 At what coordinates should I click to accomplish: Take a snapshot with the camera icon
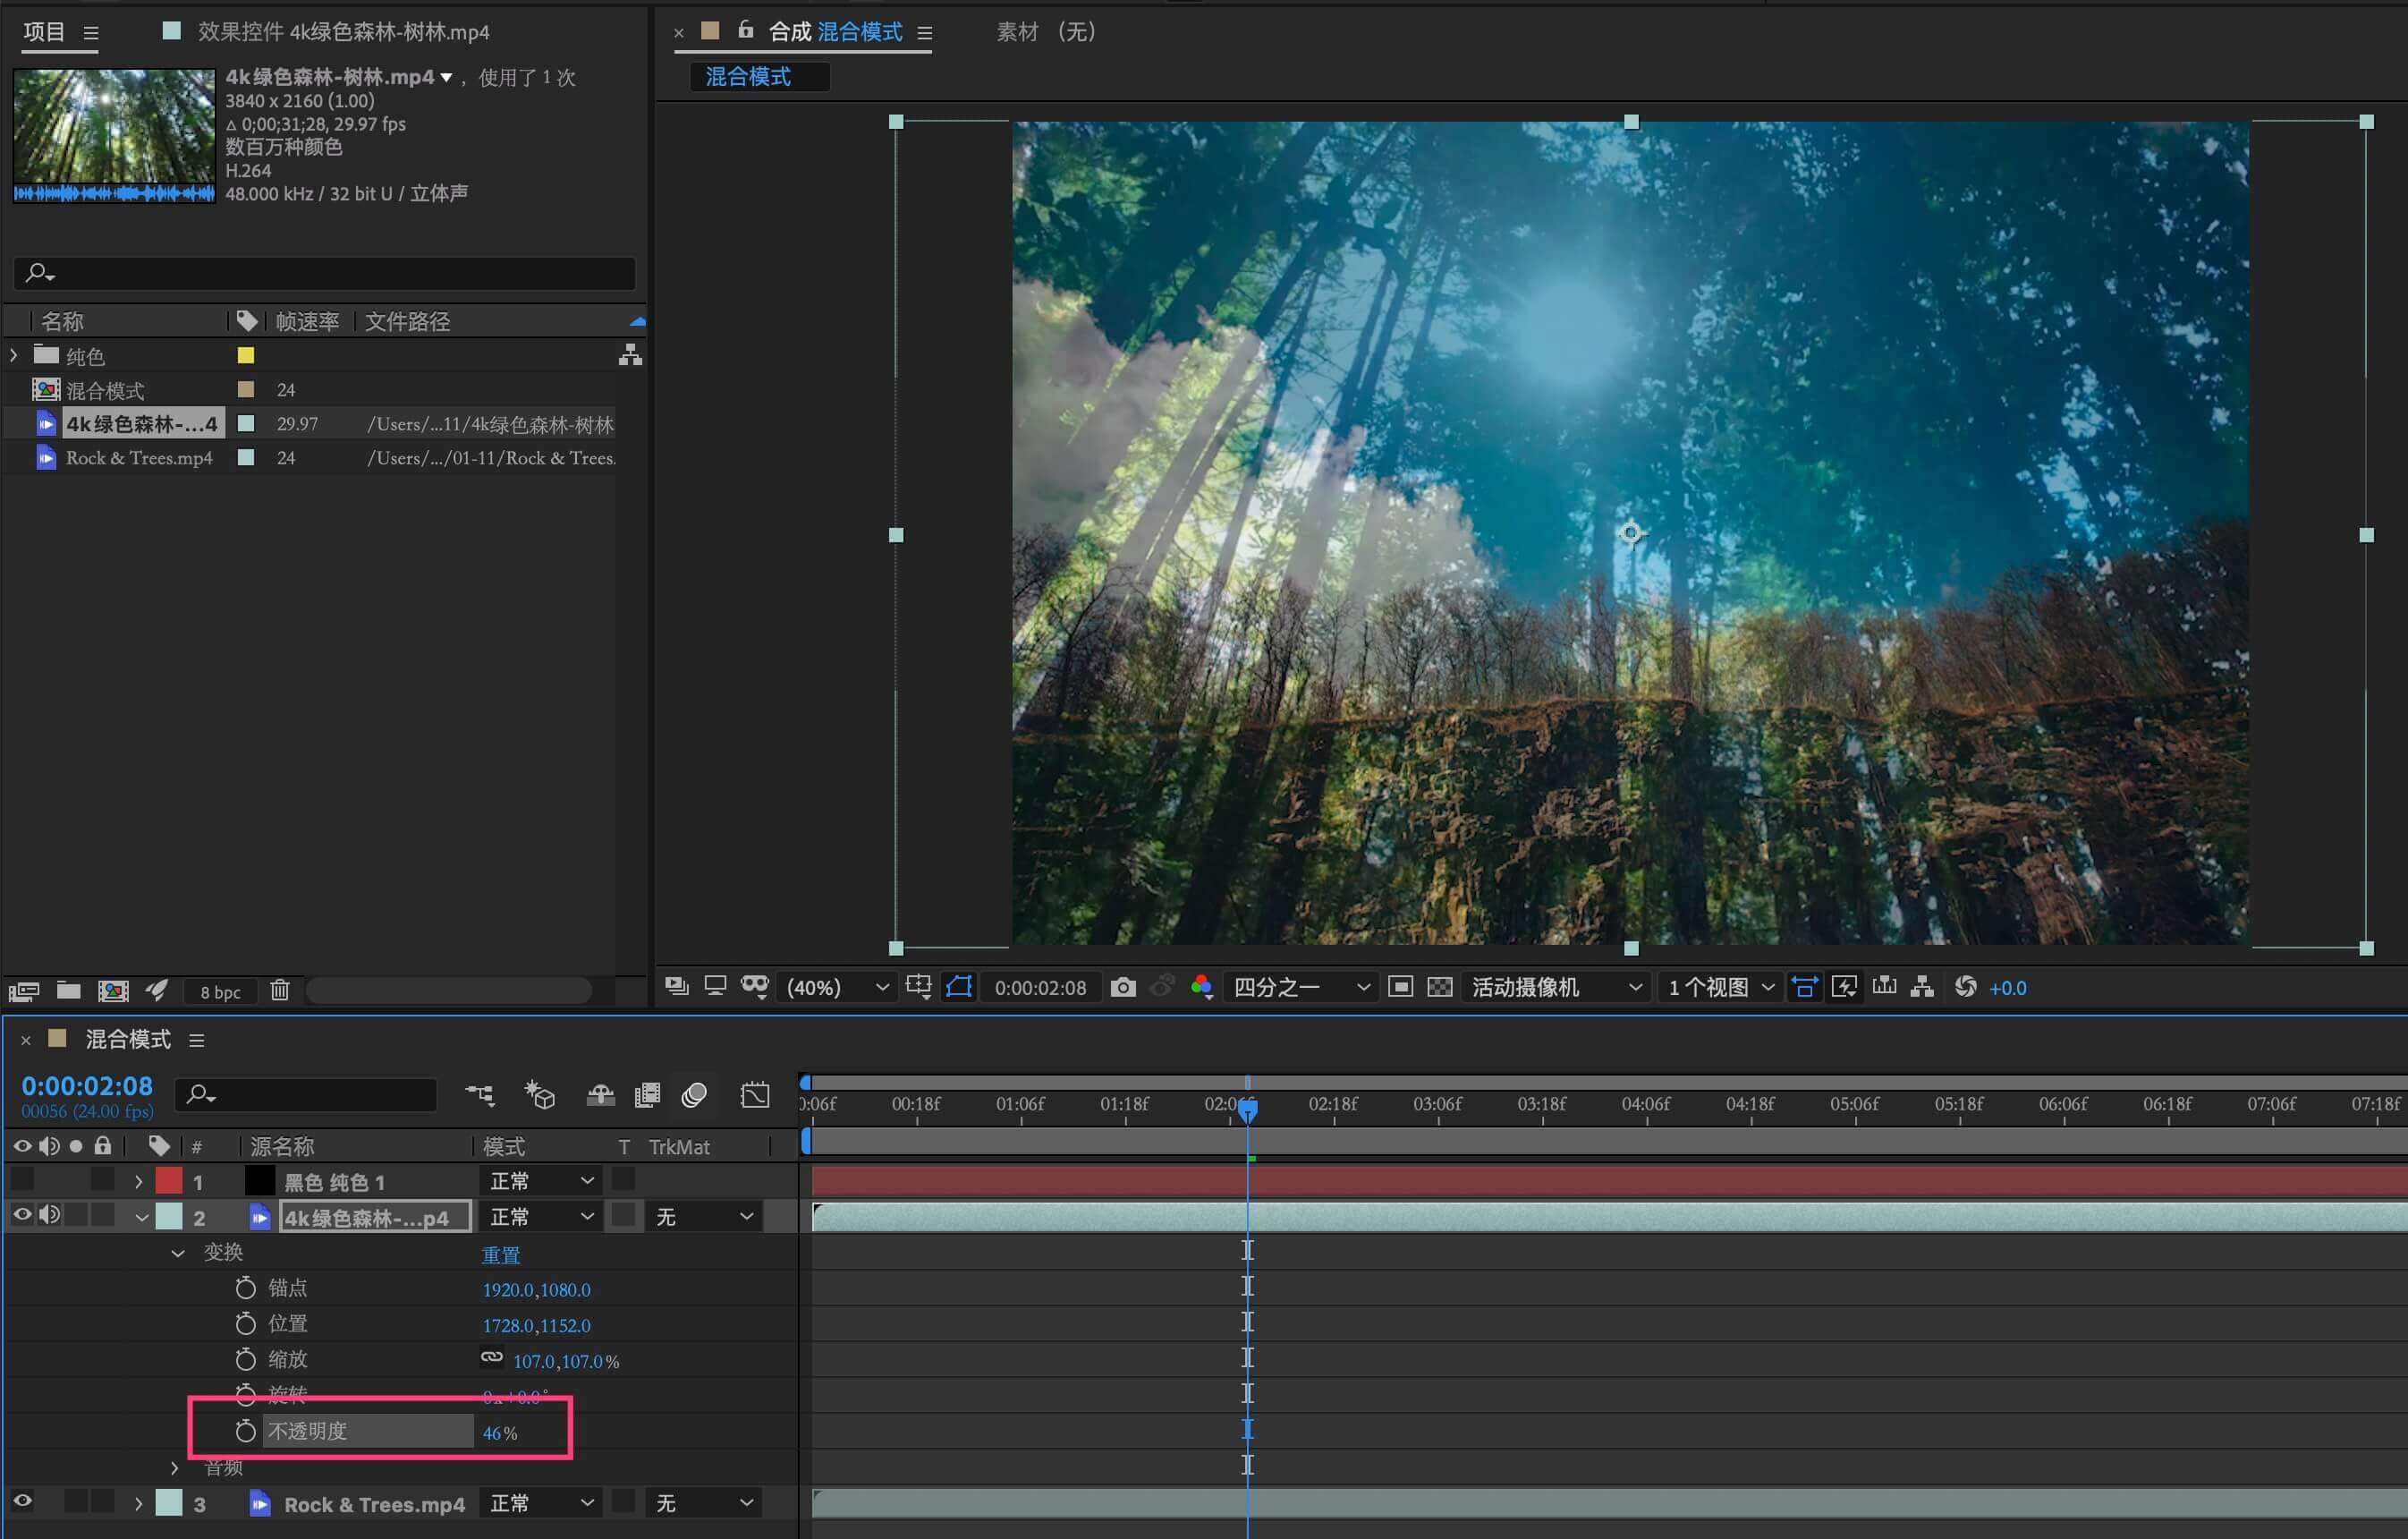1122,988
